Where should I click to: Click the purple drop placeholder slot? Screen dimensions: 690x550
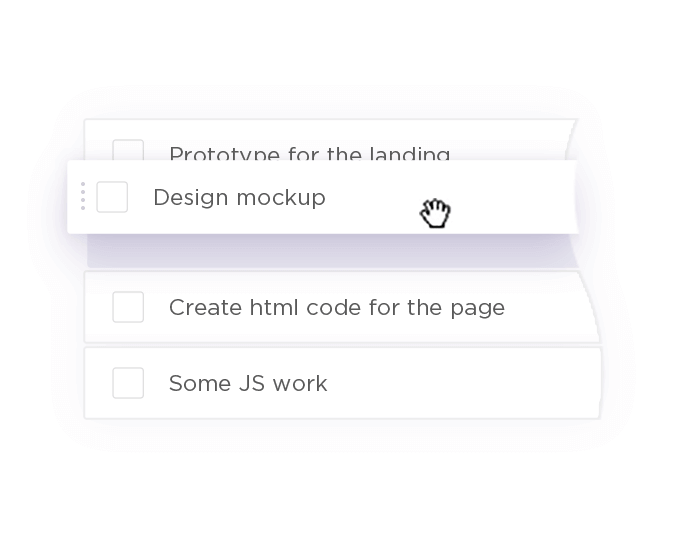[330, 251]
